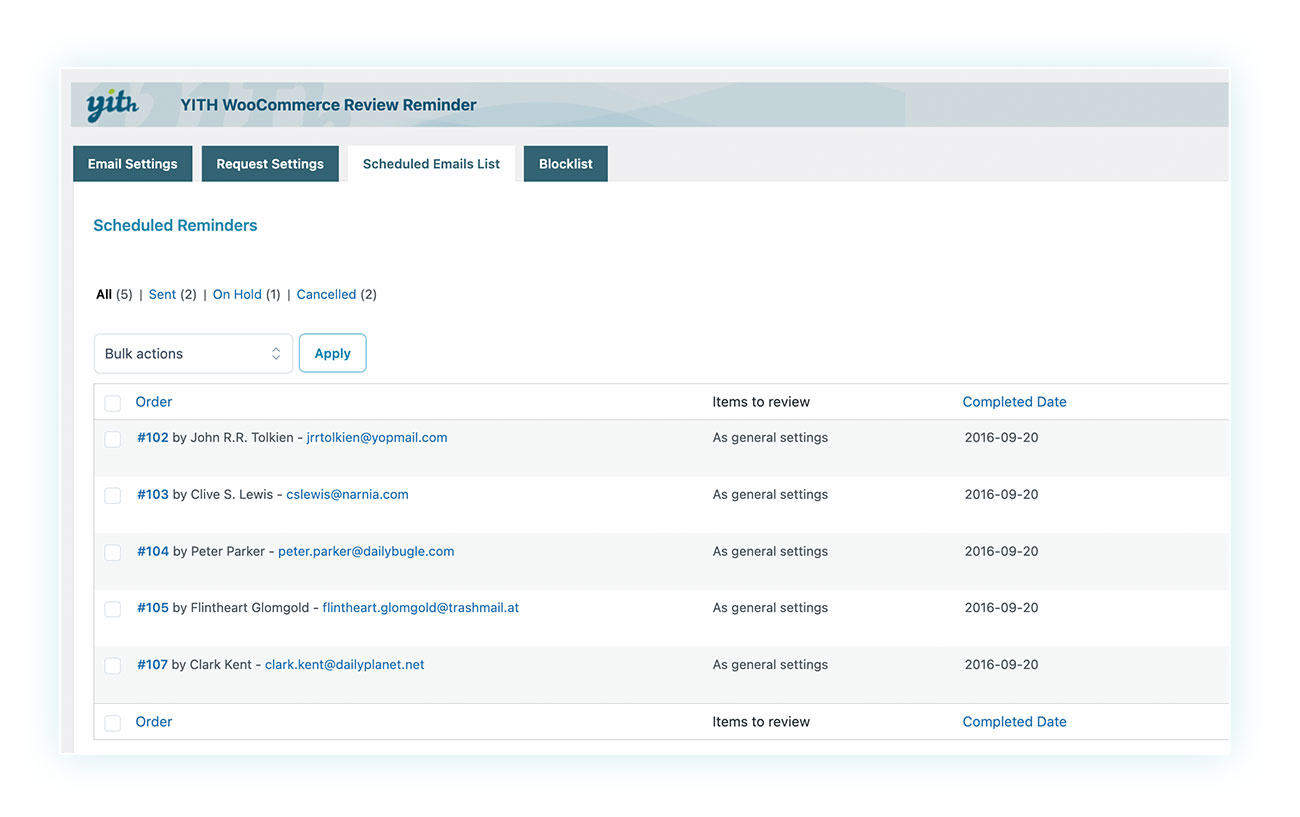
Task: Filter reminders by Sent
Action: [x=162, y=294]
